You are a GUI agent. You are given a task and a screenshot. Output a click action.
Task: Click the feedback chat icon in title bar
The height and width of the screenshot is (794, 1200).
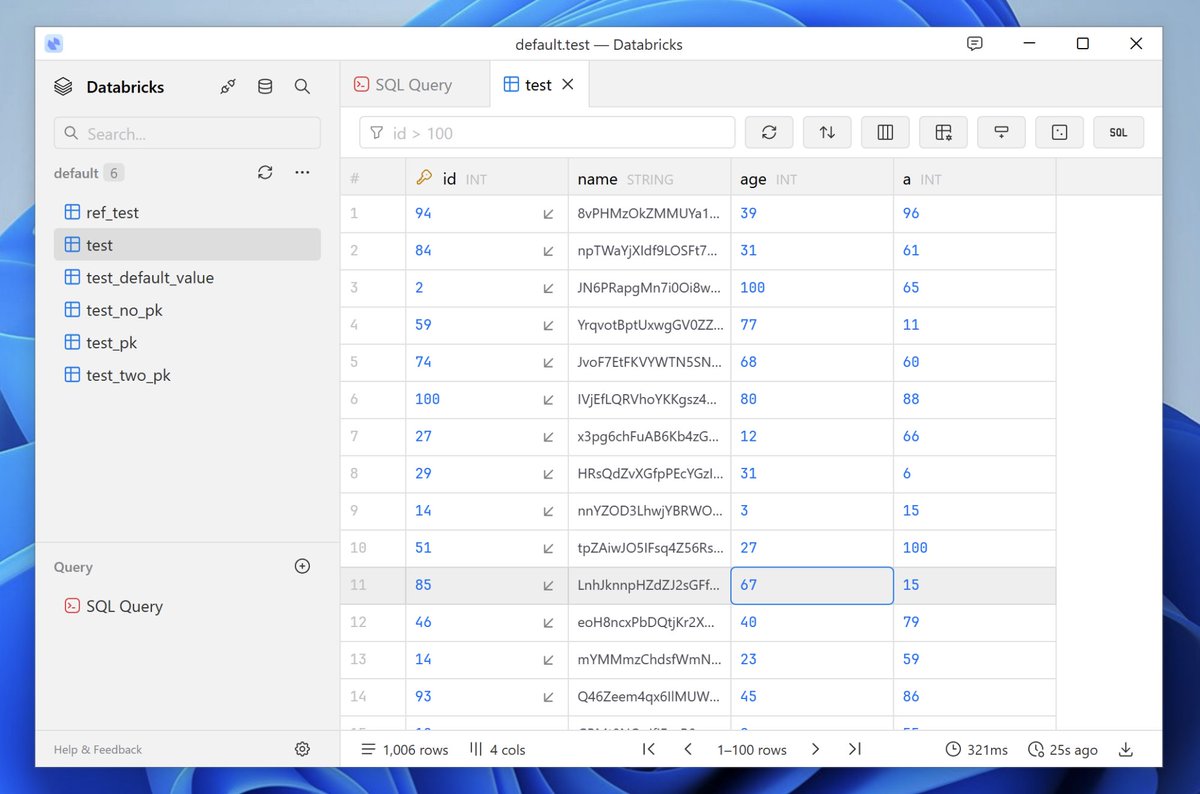[x=975, y=44]
